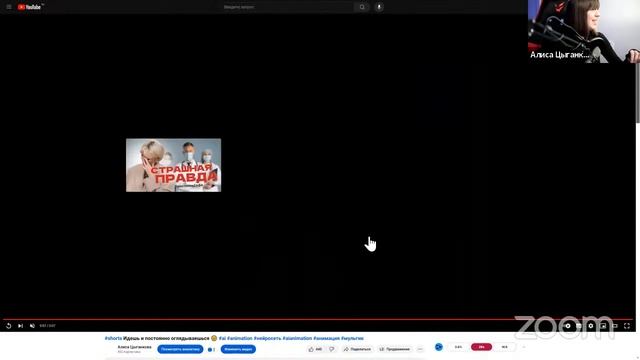Enter full screen mode
This screenshot has height=360, width=640.
pos(627,326)
